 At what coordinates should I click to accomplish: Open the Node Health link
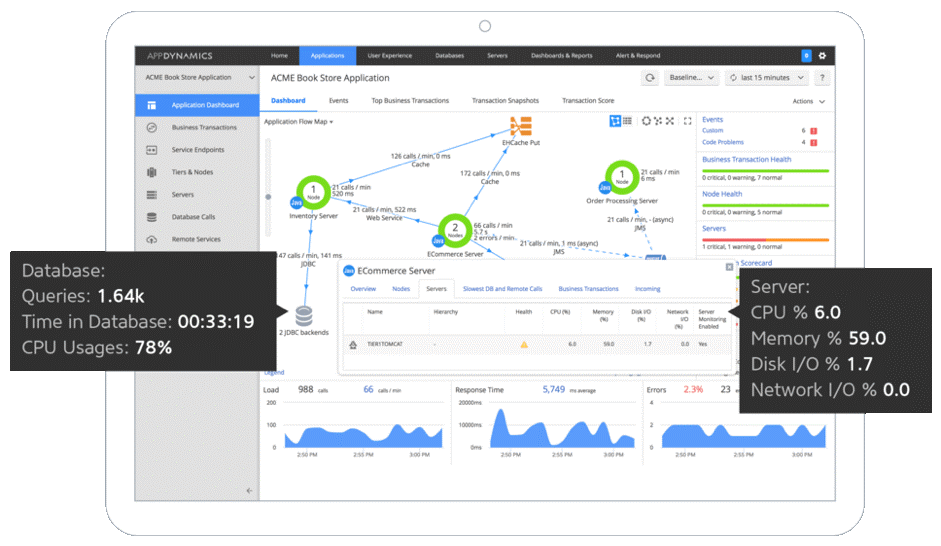pos(722,194)
